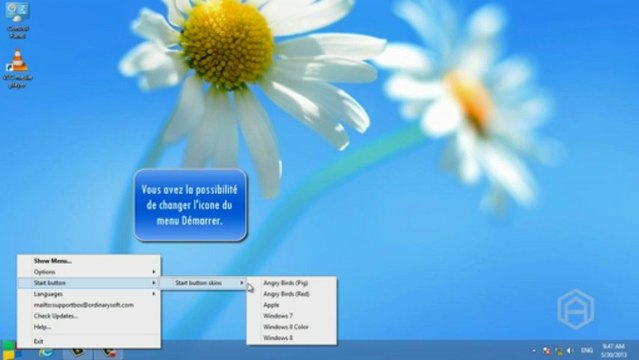Open the clock showing 9:47 AM
This screenshot has width=639, height=360.
tap(614, 351)
